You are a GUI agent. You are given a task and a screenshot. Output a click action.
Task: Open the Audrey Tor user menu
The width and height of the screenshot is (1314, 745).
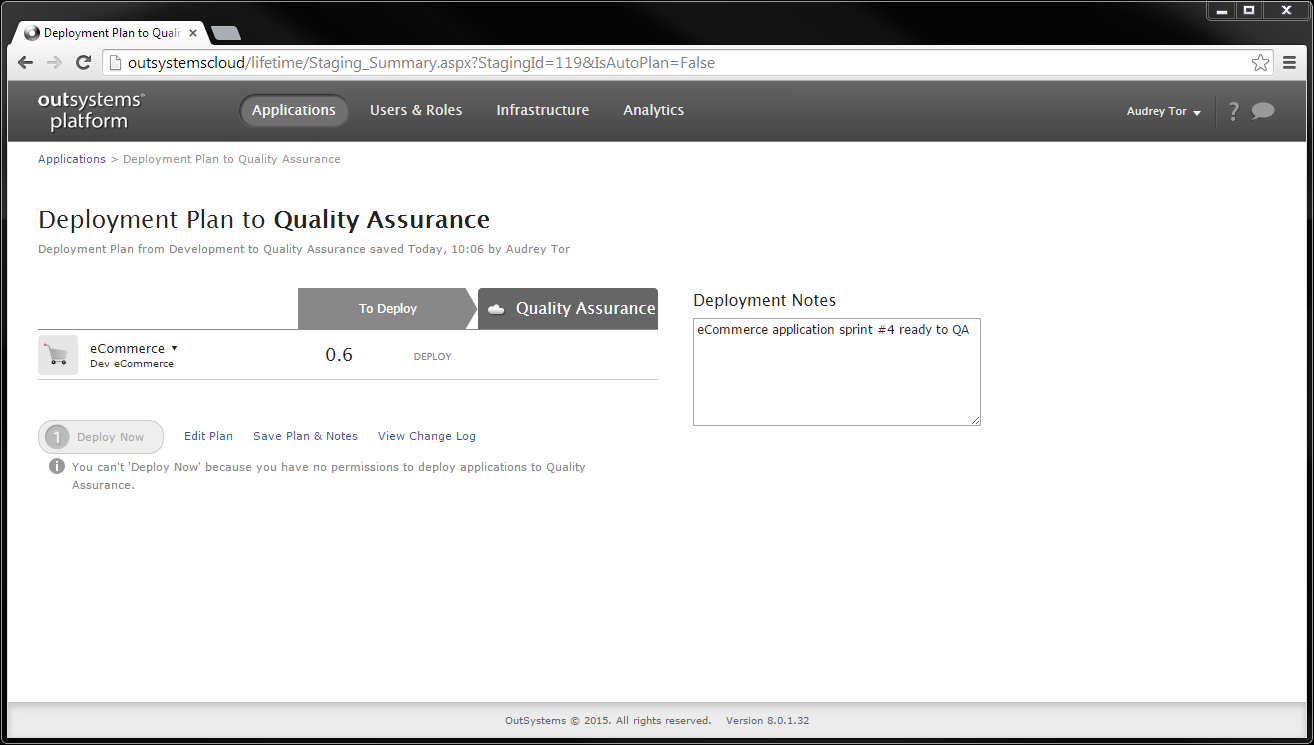[1163, 111]
